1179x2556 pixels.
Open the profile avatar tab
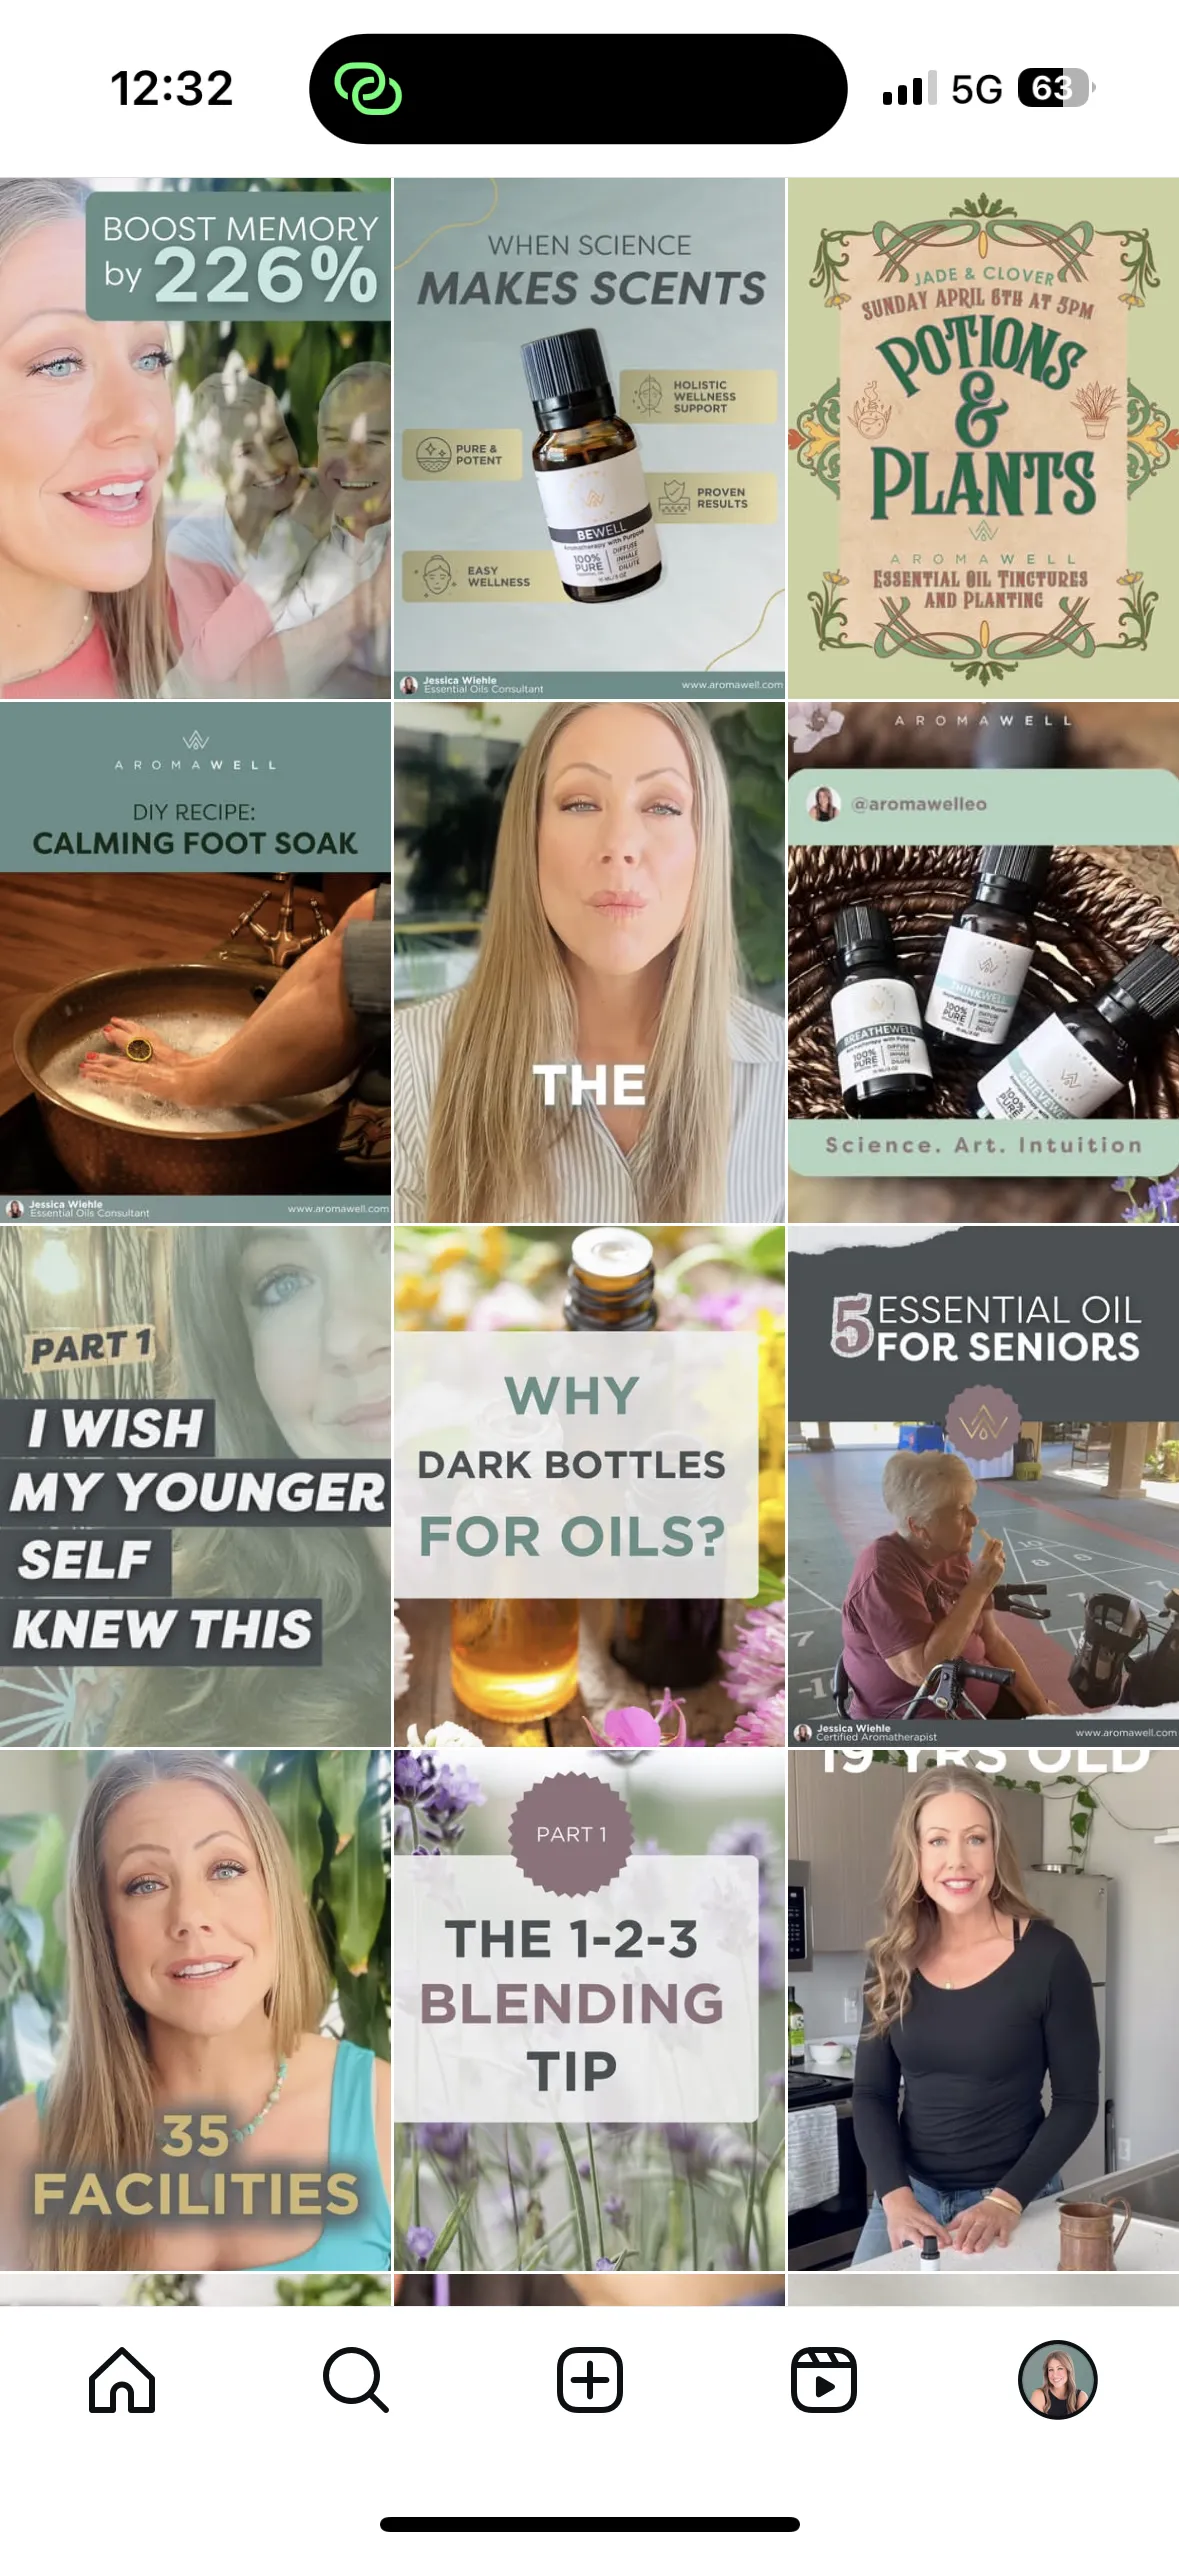tap(1058, 2380)
